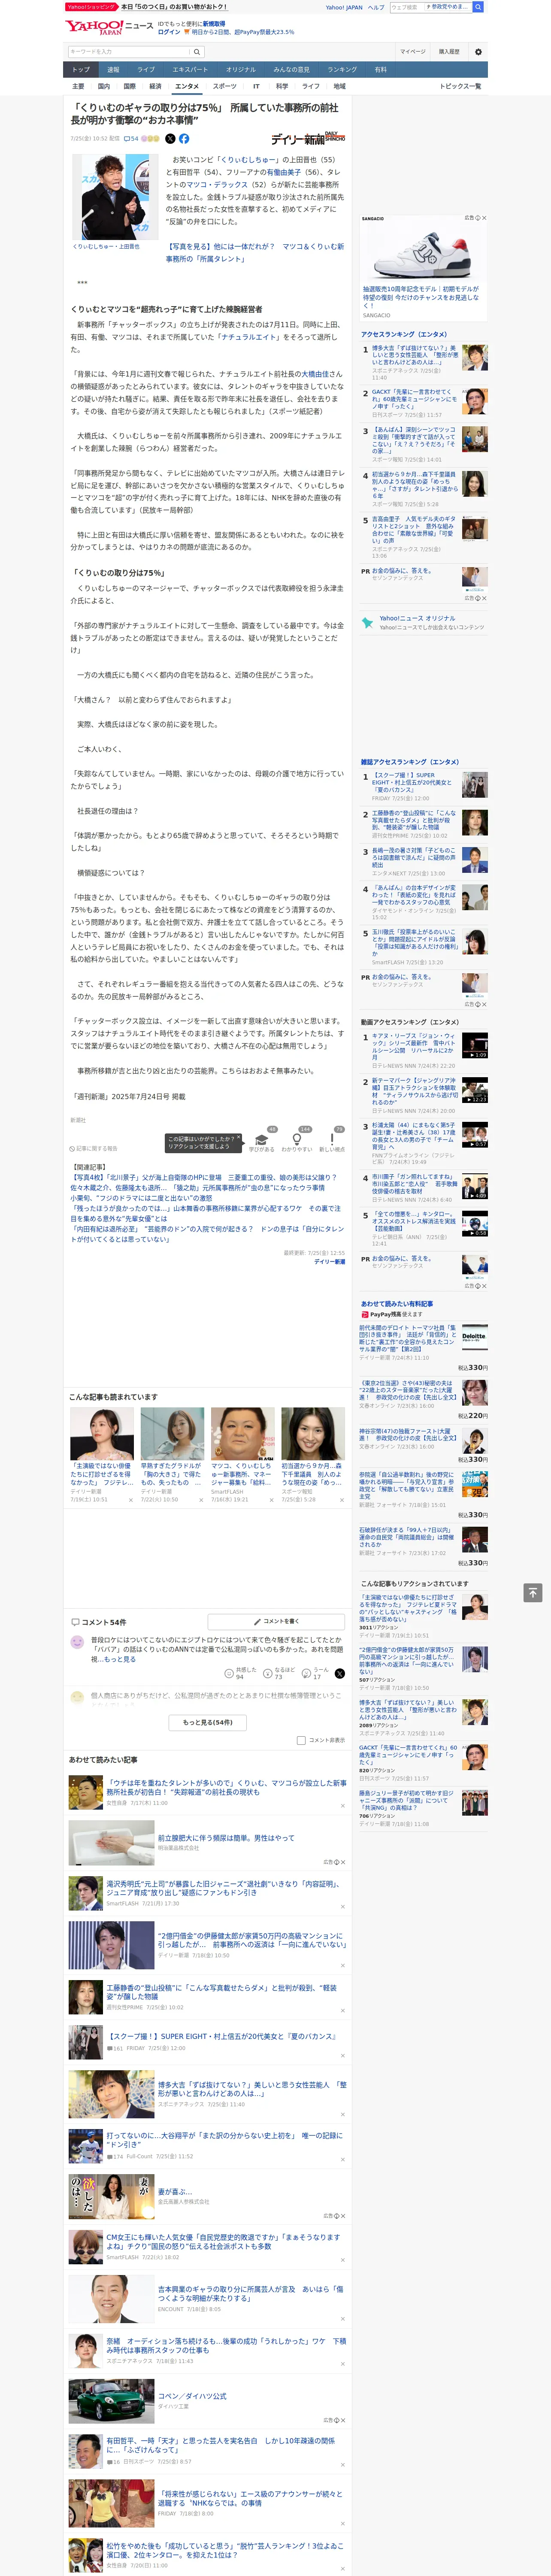Toggle the 'コメント非表示' checkbox
The image size is (551, 2576).
pos(301,1740)
